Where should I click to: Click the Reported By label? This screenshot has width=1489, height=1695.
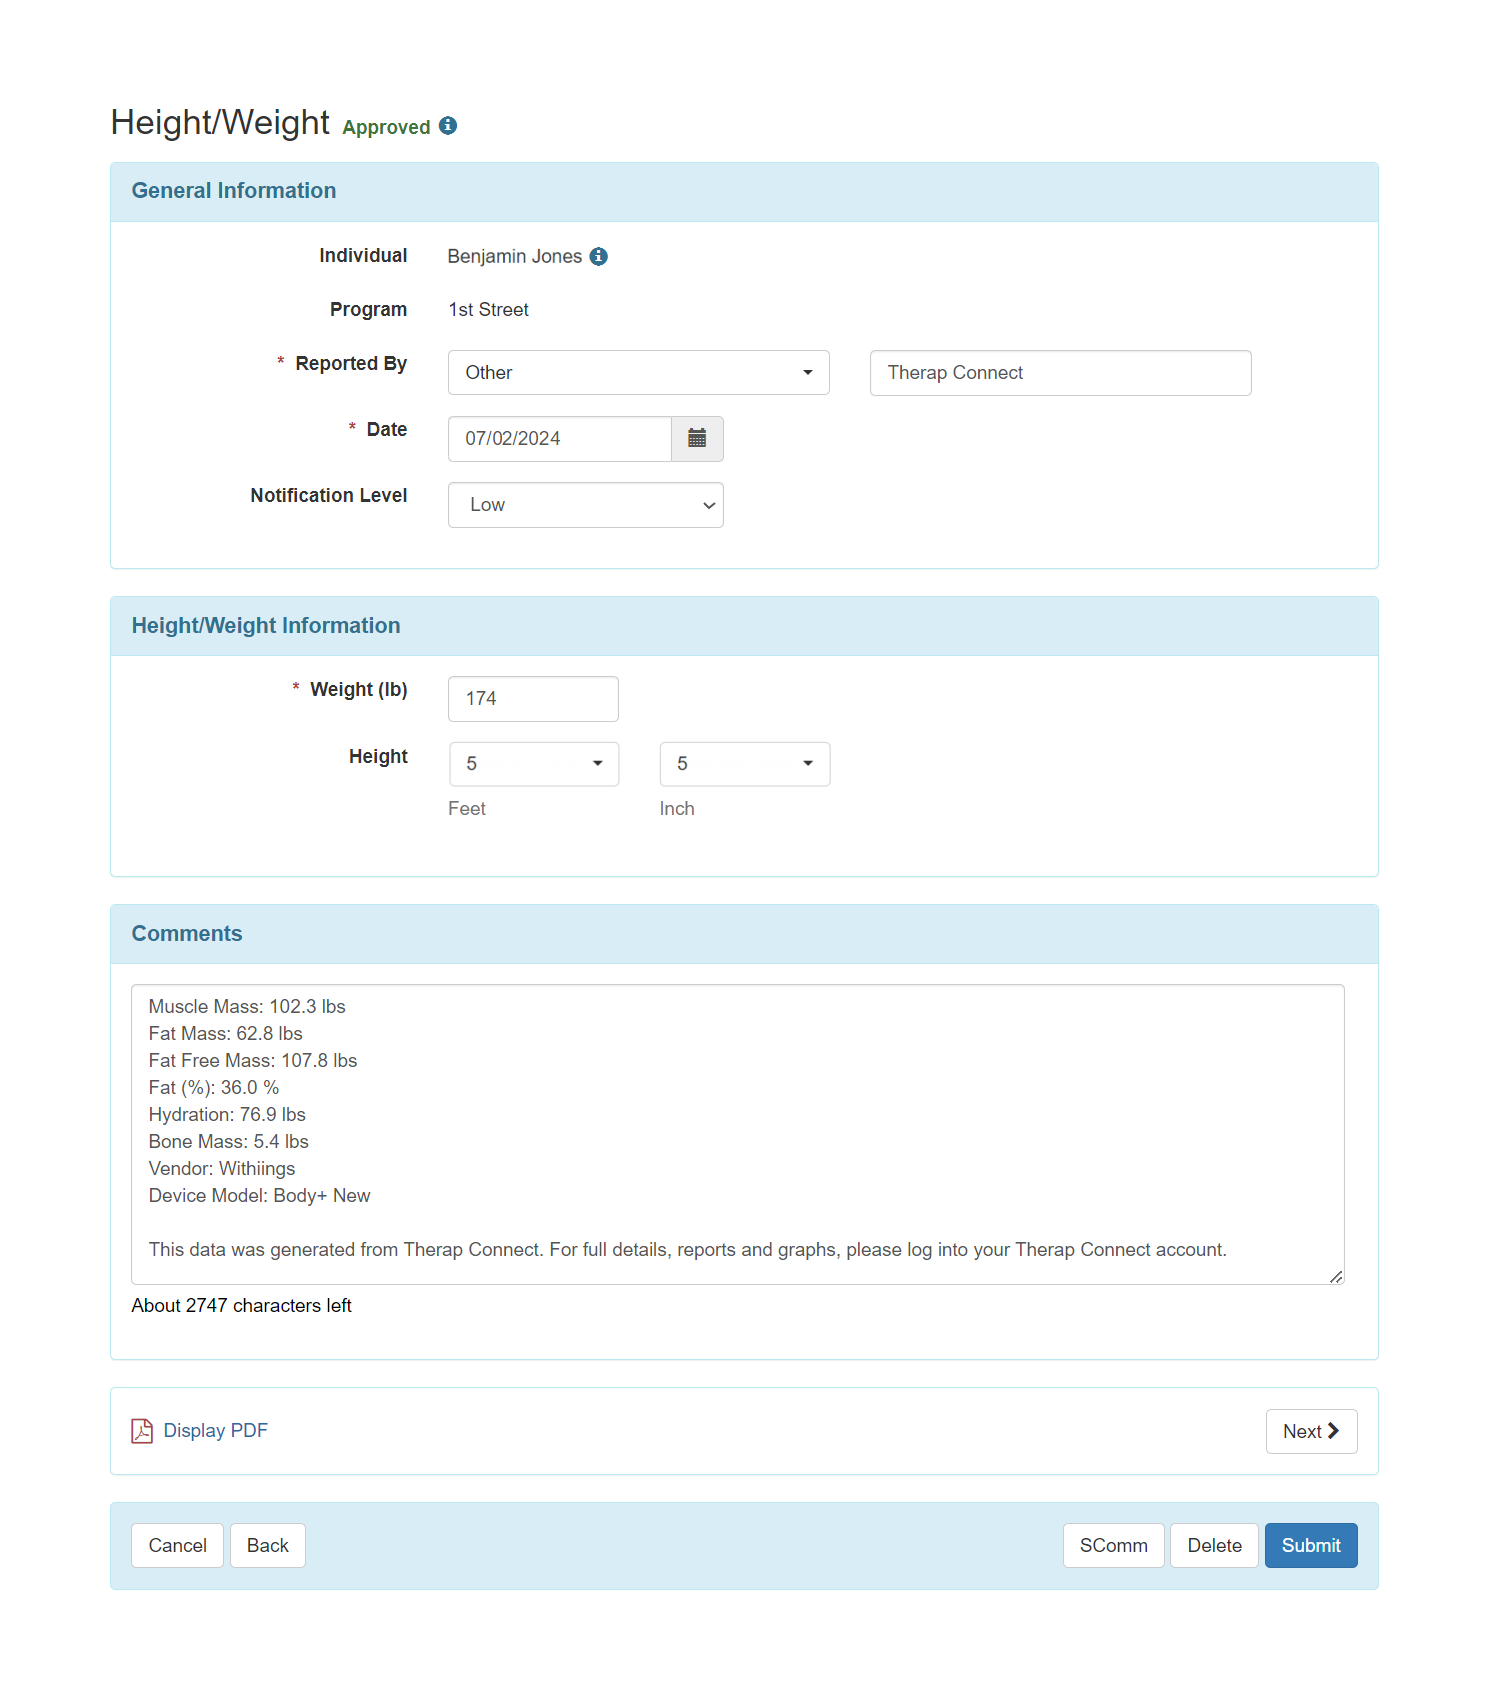tap(351, 364)
